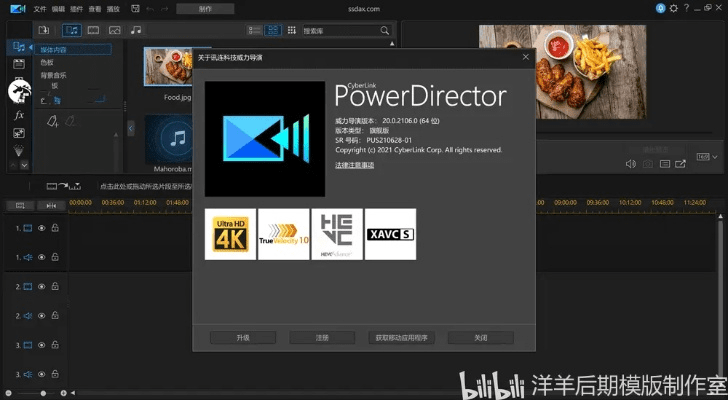The height and width of the screenshot is (400, 728).
Task: Select 背景音乐 in the library tree
Action: (x=53, y=75)
